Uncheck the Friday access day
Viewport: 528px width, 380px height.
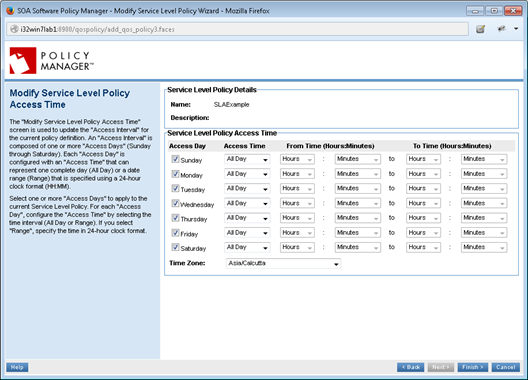(175, 232)
